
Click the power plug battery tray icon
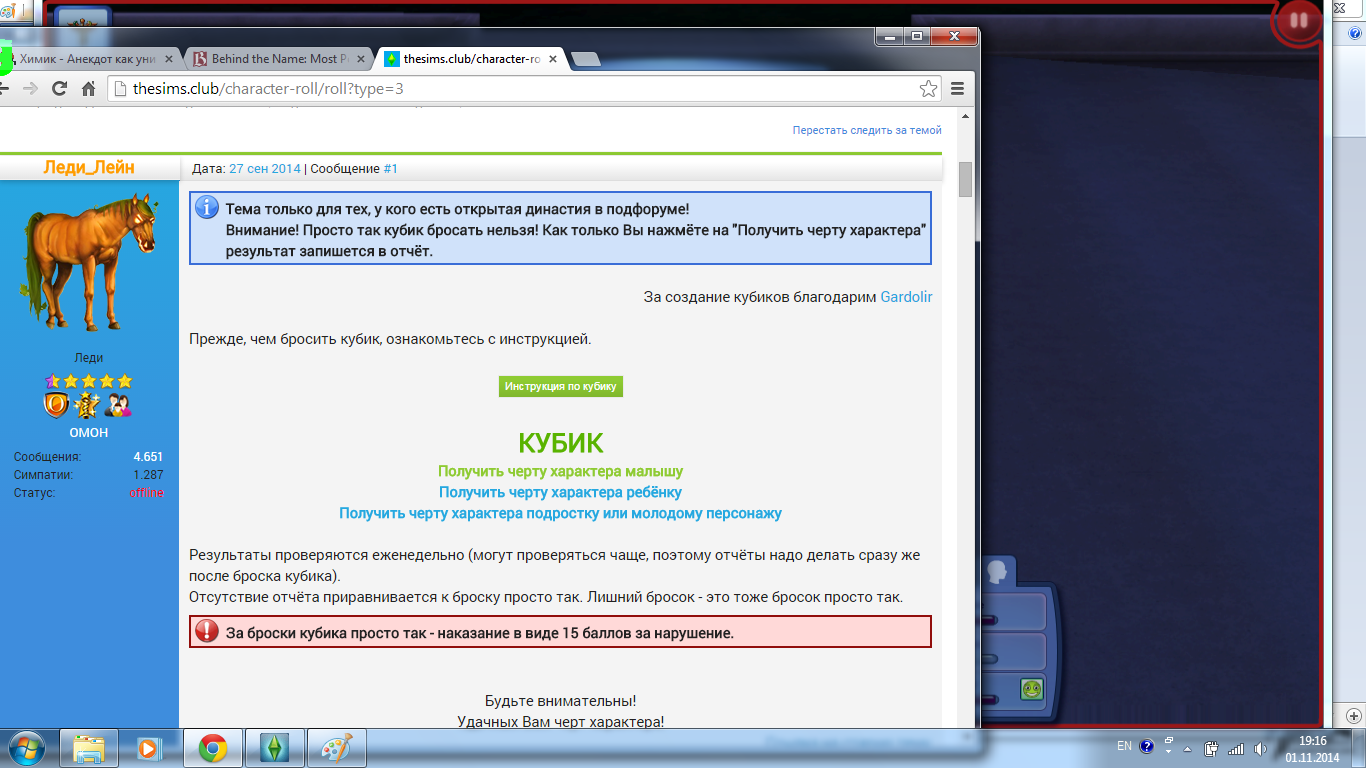pos(1212,747)
